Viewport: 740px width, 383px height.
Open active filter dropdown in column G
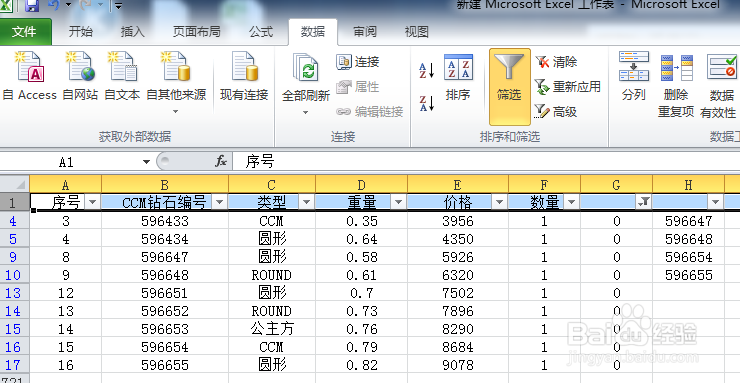[x=644, y=202]
